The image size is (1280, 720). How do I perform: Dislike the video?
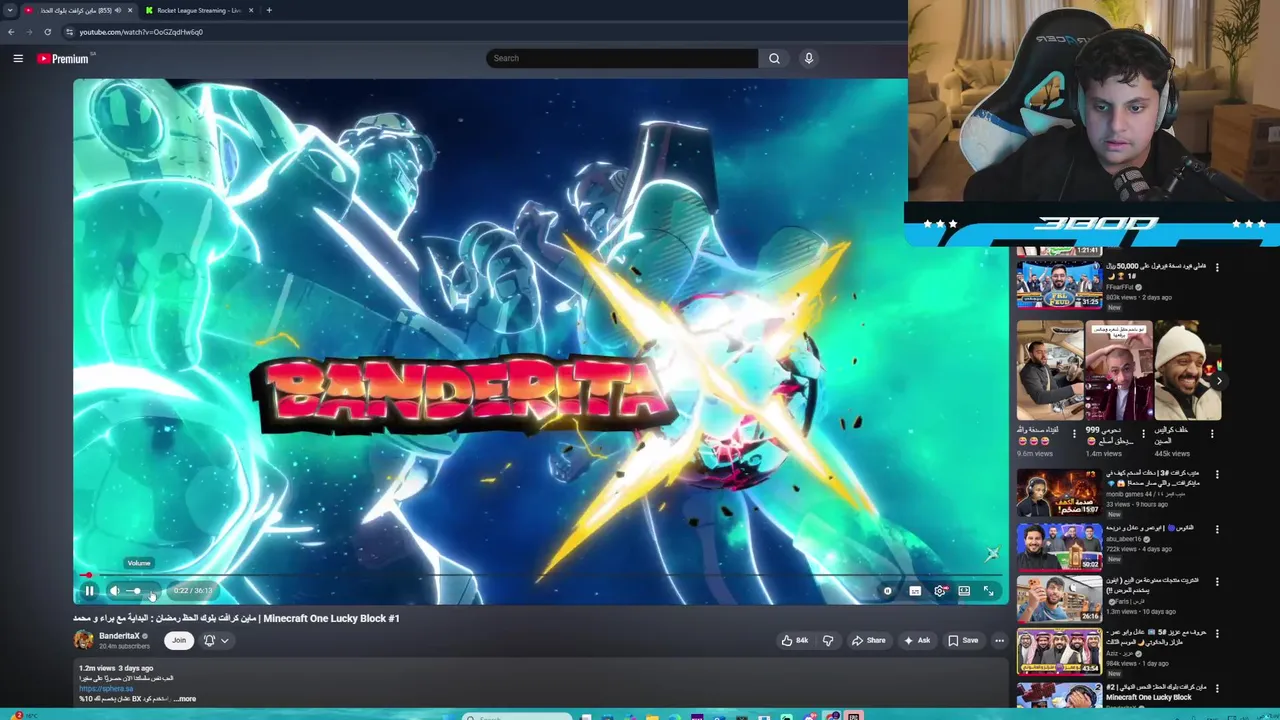[x=828, y=640]
